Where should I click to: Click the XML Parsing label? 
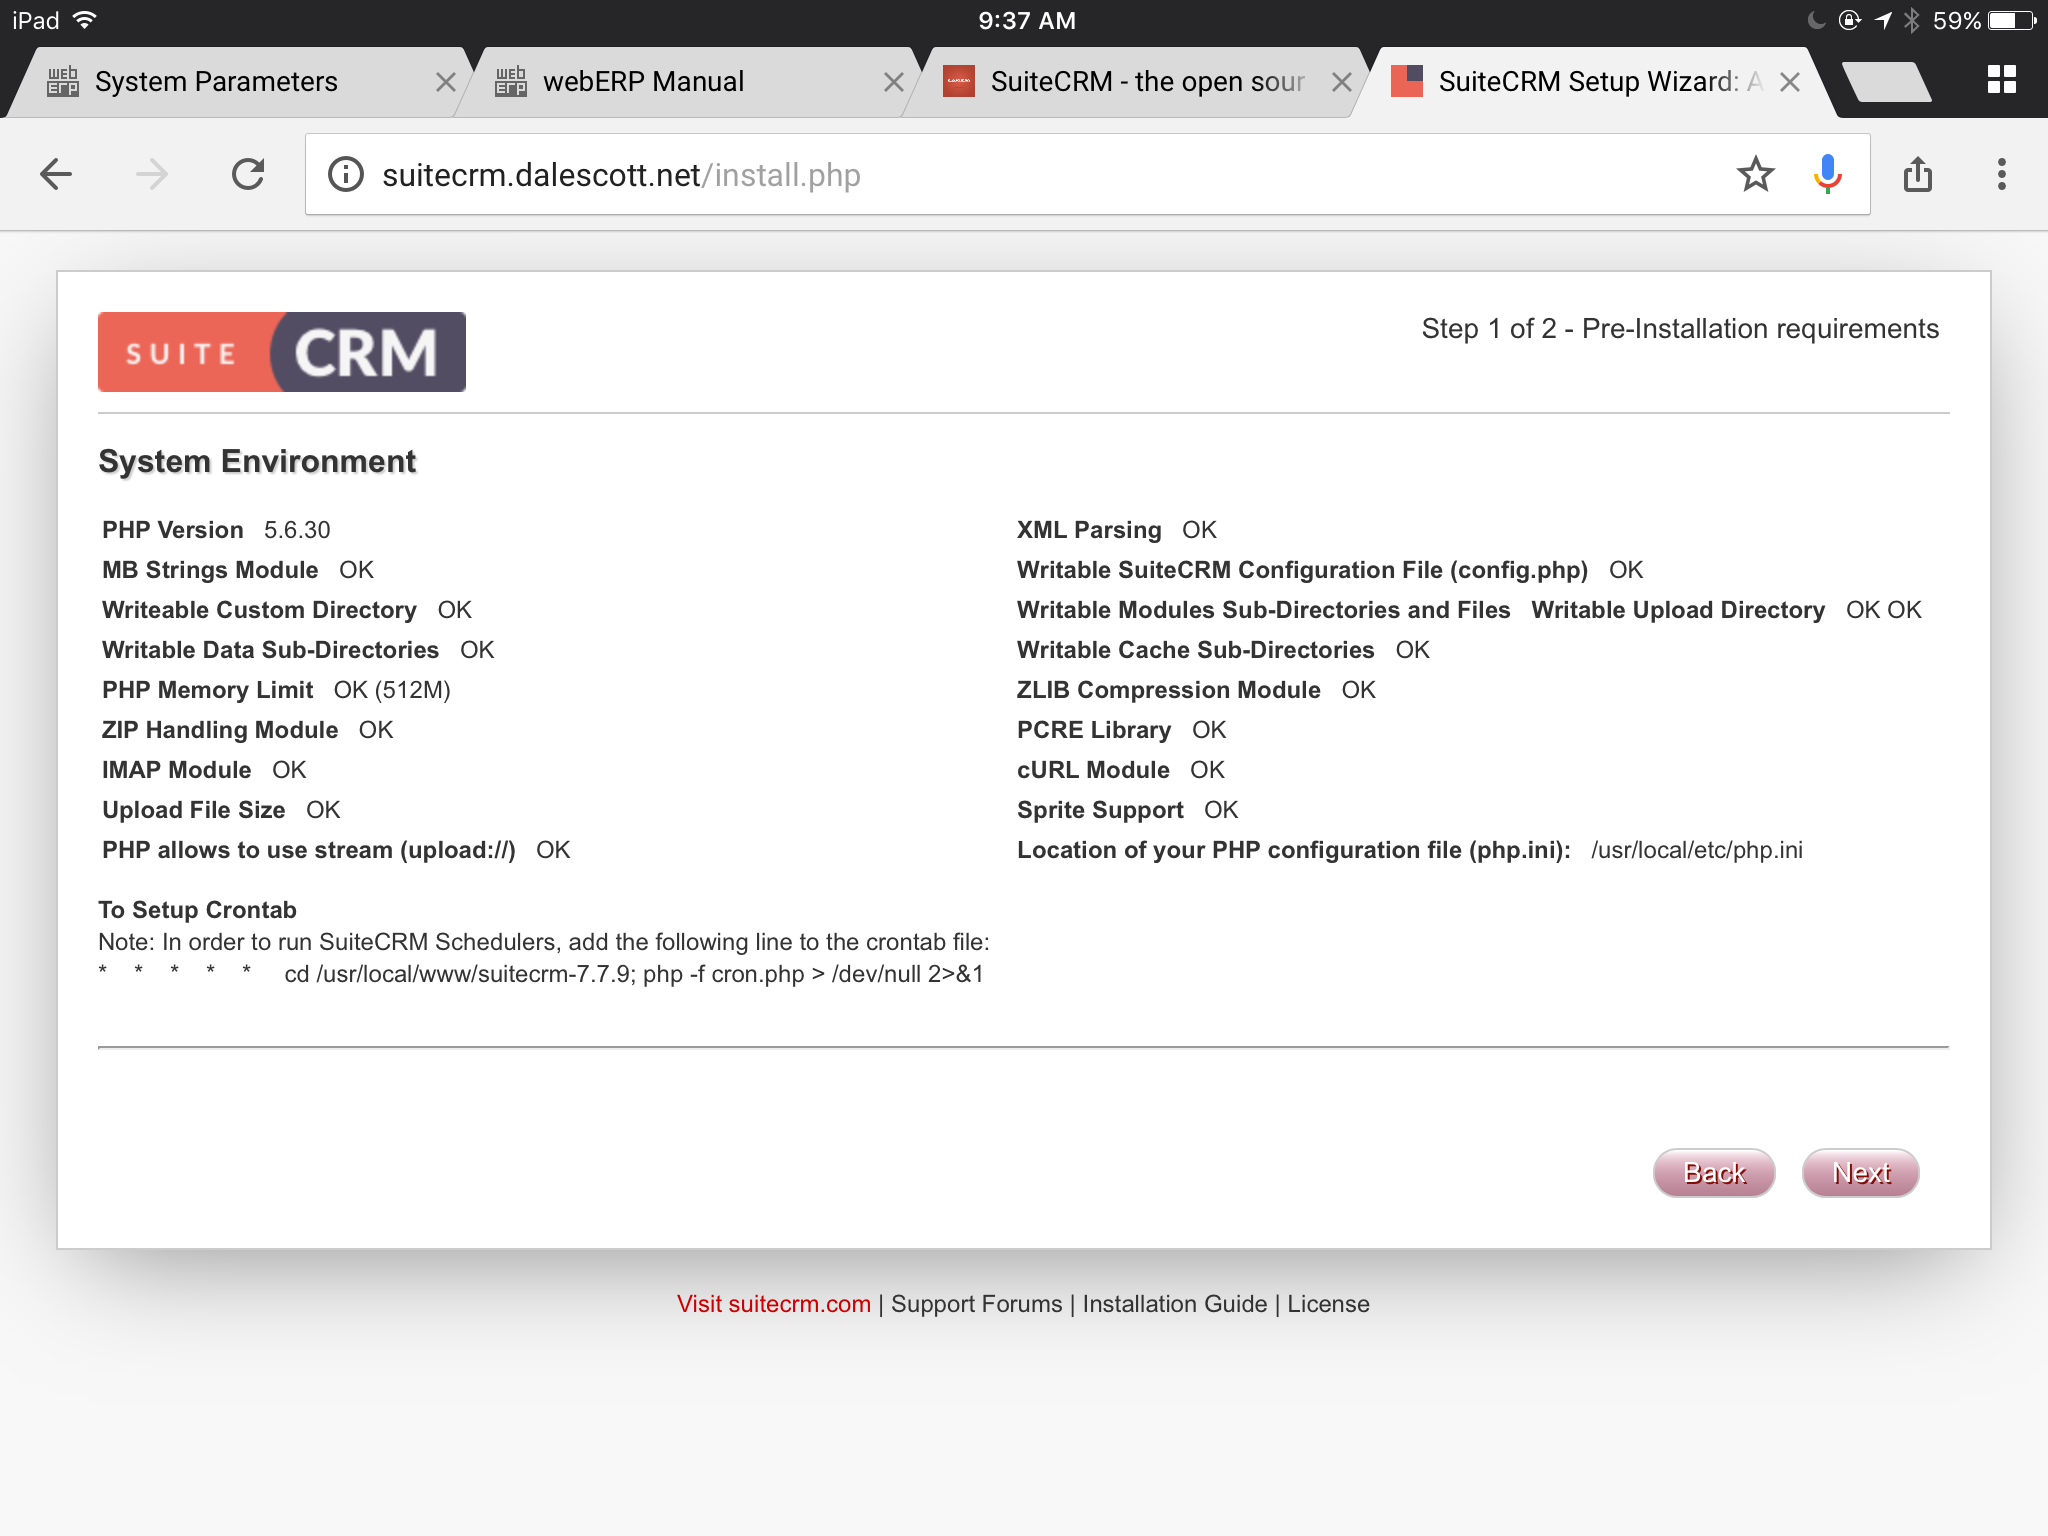1089,530
